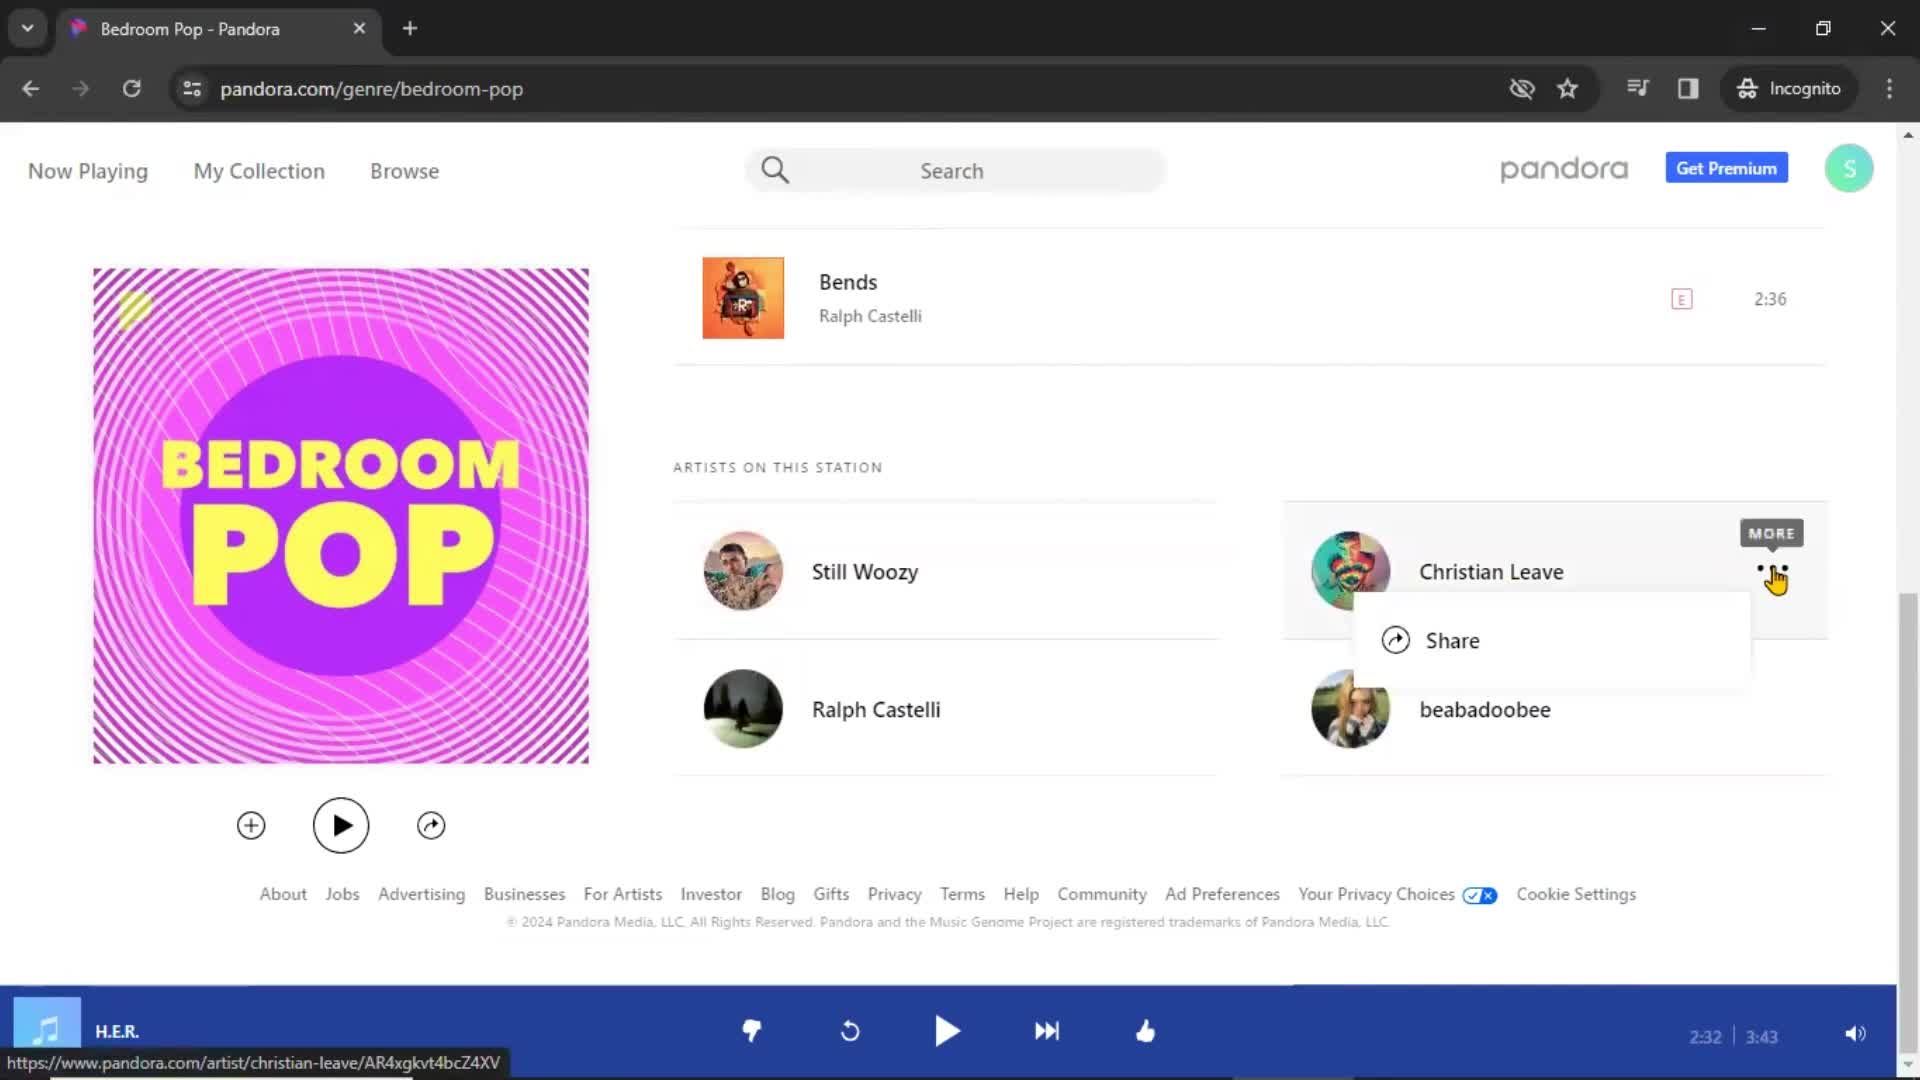Open the Help footer link
The width and height of the screenshot is (1920, 1080).
pyautogui.click(x=1021, y=894)
